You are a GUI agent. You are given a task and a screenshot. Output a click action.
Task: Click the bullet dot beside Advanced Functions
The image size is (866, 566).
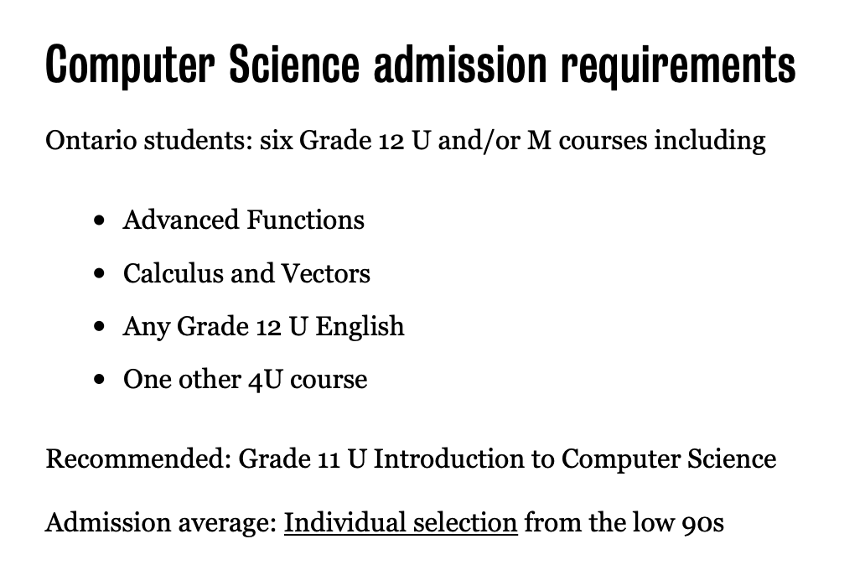click(x=99, y=221)
